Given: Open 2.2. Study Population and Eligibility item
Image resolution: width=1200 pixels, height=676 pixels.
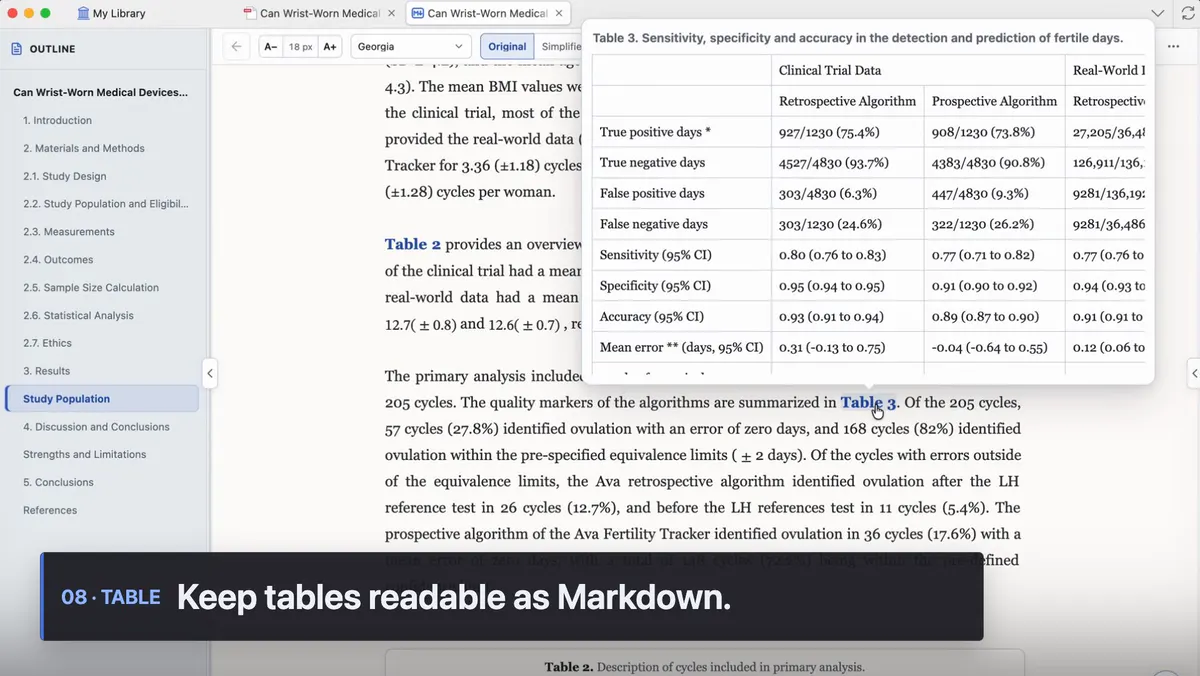Looking at the screenshot, I should pyautogui.click(x=105, y=204).
